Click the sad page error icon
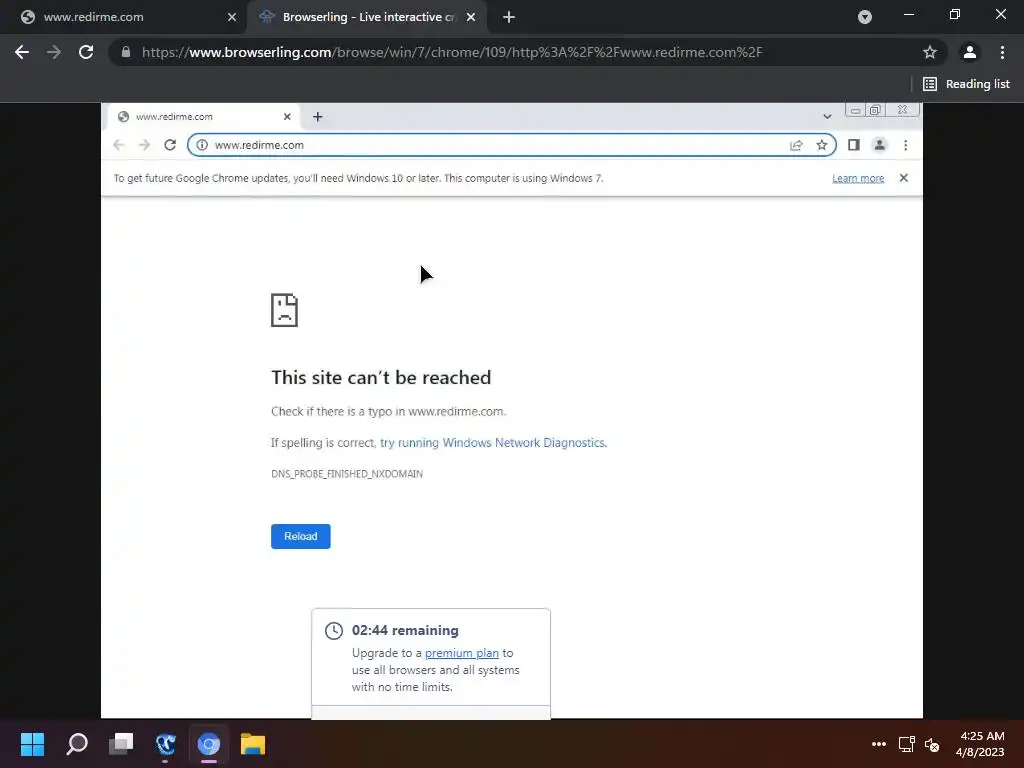The height and width of the screenshot is (768, 1024). (x=284, y=310)
